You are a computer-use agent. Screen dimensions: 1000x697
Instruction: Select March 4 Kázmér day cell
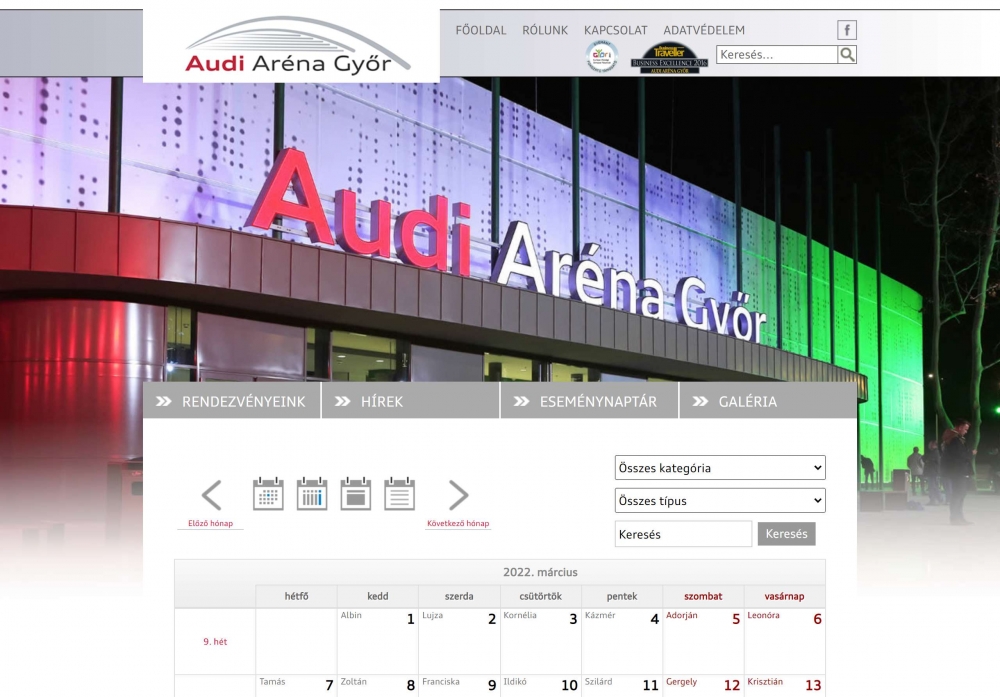(622, 641)
